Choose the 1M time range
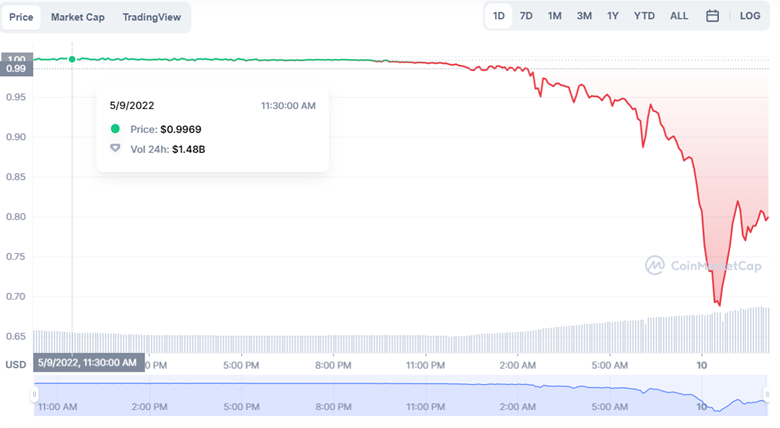Viewport: 780px width, 428px height. click(x=554, y=16)
